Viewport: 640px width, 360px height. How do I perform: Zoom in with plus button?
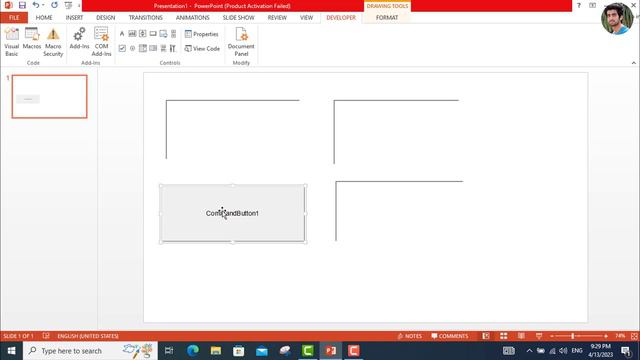click(606, 336)
